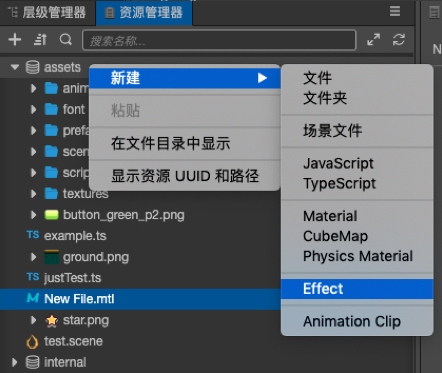Create a new 文件夹
Viewport: 442px width, 373px height.
357,98
